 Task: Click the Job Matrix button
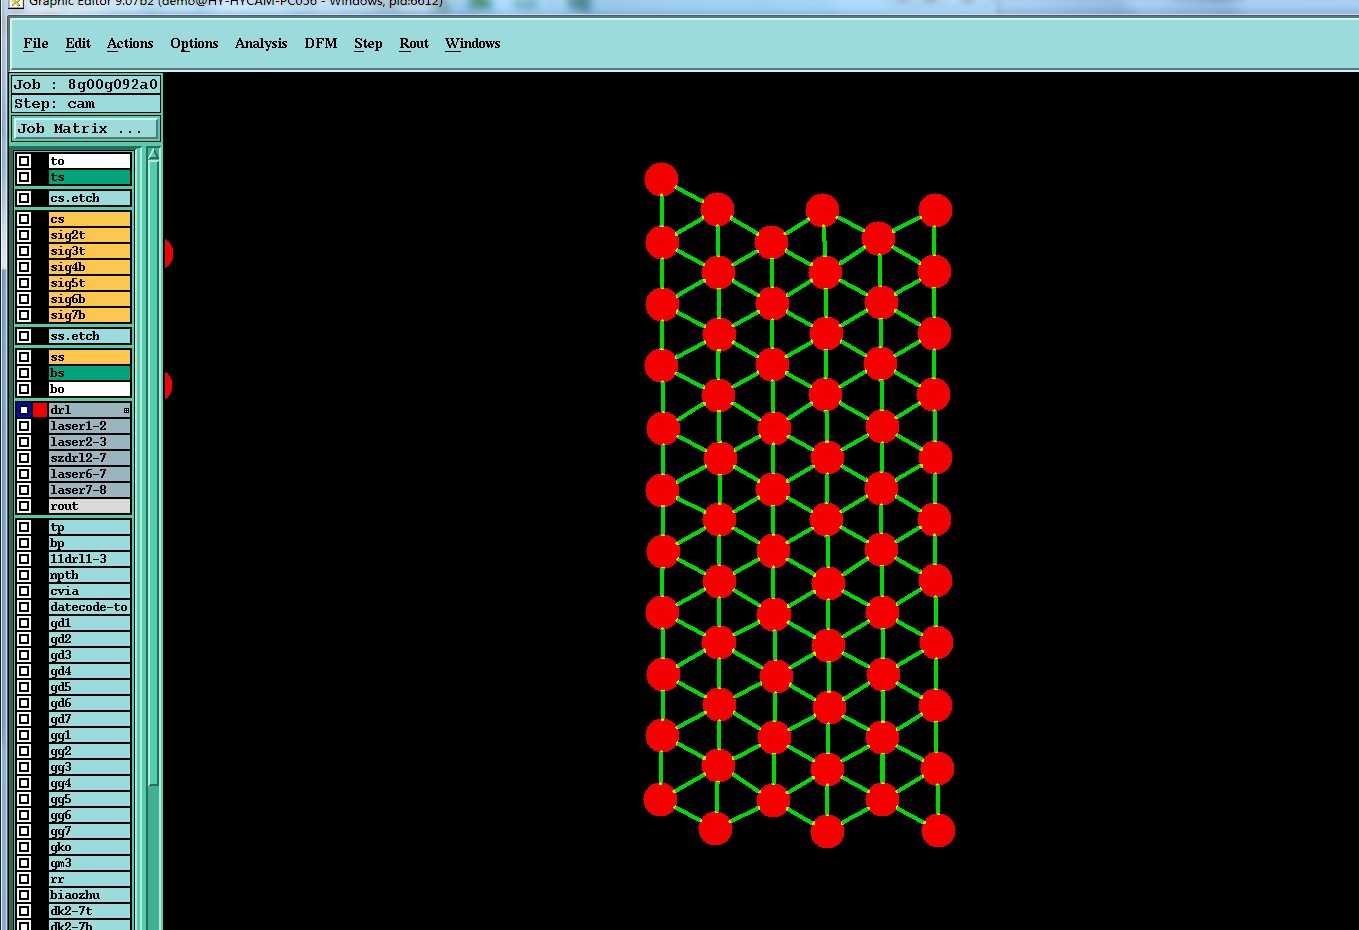[85, 128]
